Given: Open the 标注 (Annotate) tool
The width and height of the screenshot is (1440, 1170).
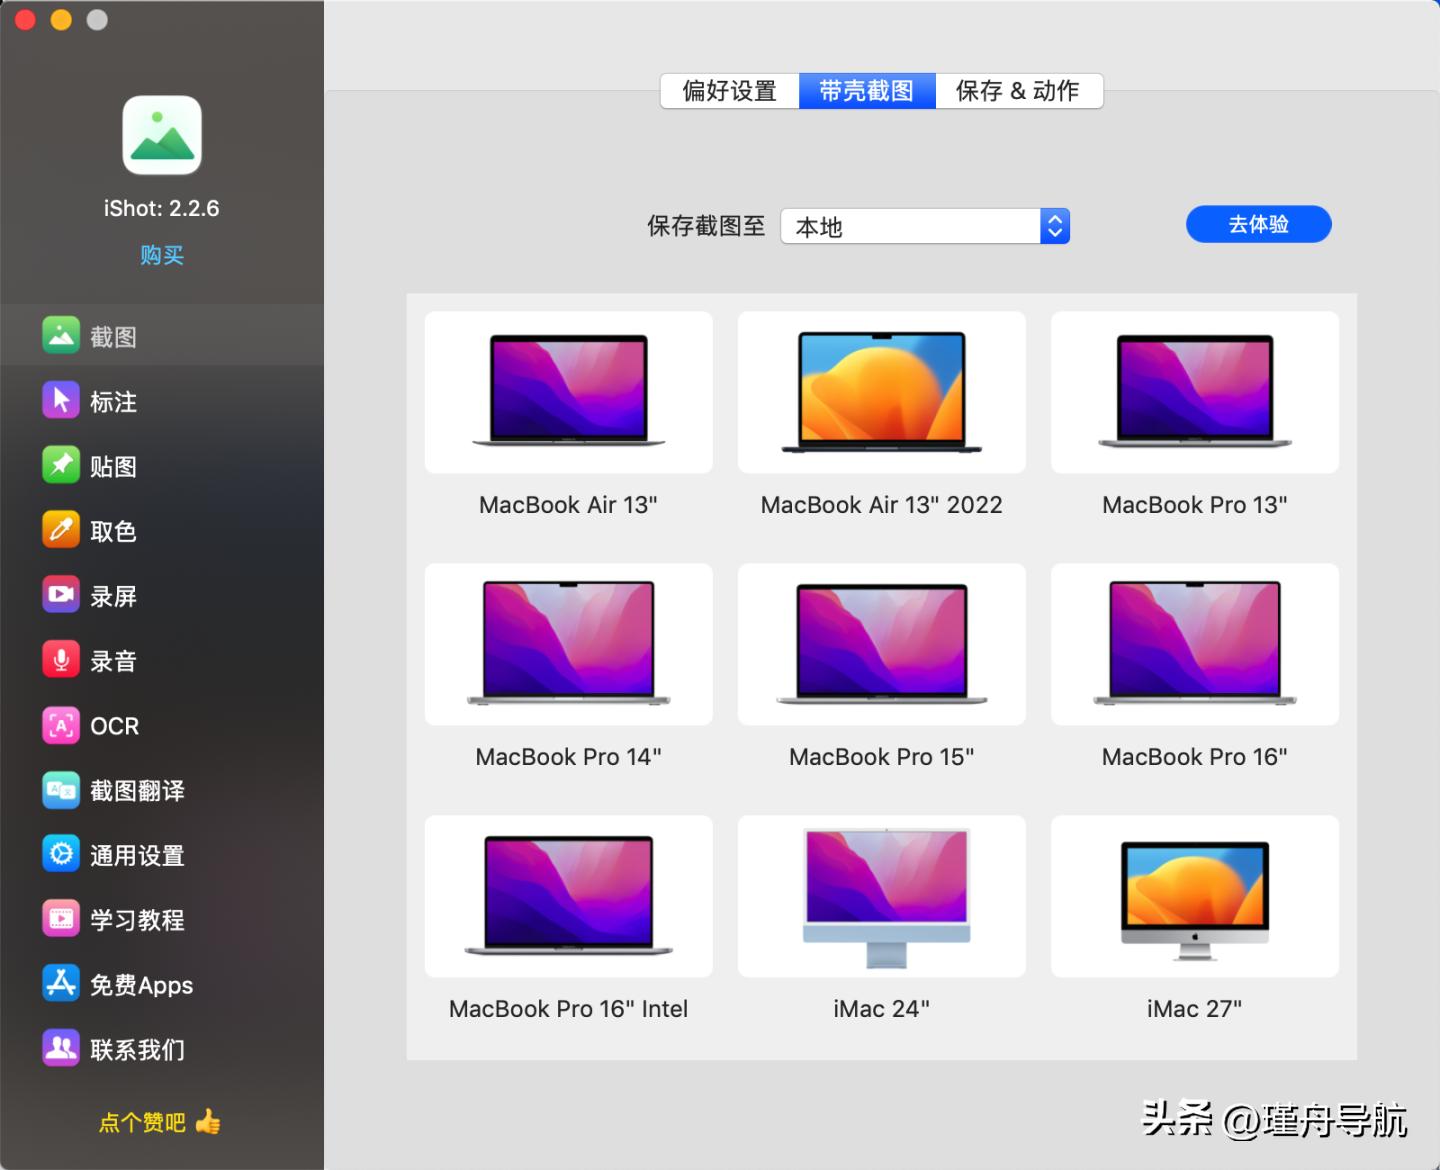Looking at the screenshot, I should tap(113, 400).
